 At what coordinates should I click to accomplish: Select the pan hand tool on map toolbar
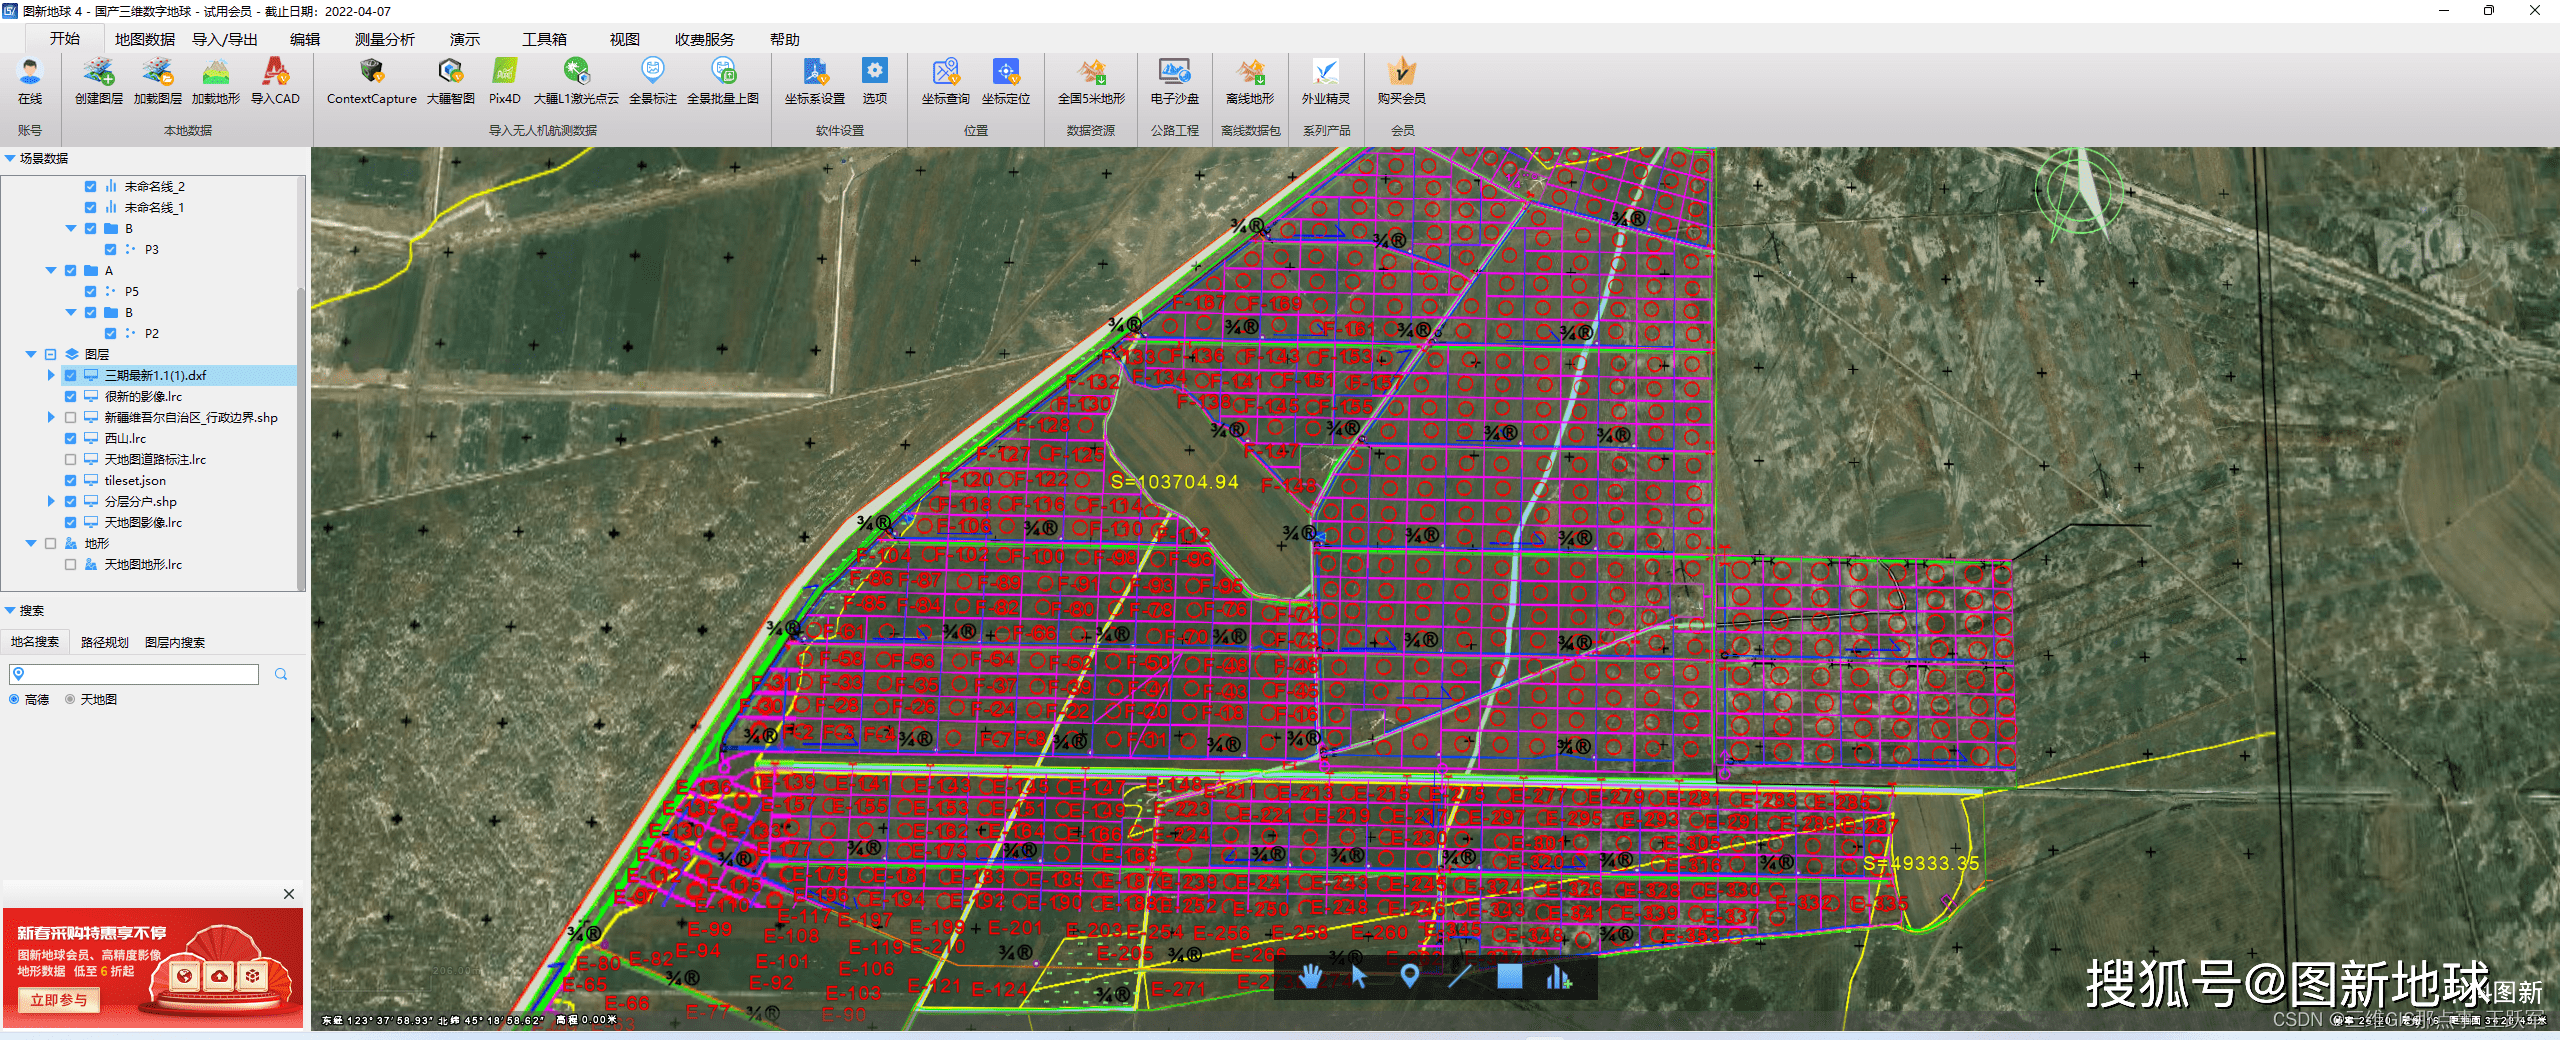pos(1310,976)
